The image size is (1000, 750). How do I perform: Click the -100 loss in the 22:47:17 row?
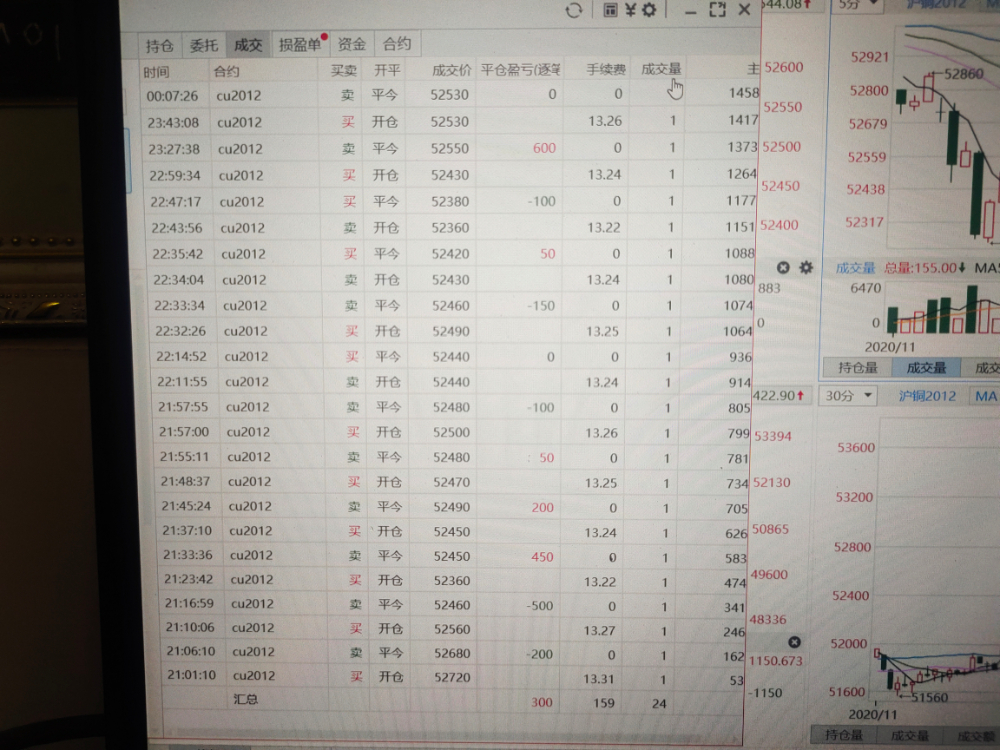coord(542,202)
